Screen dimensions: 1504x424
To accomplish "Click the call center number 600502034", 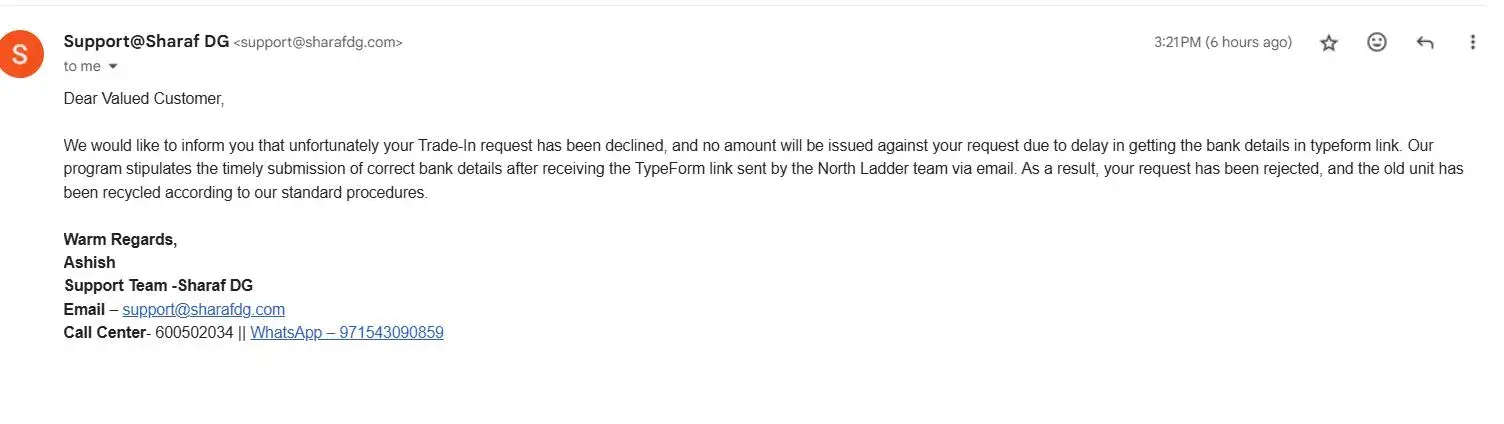I will (194, 333).
